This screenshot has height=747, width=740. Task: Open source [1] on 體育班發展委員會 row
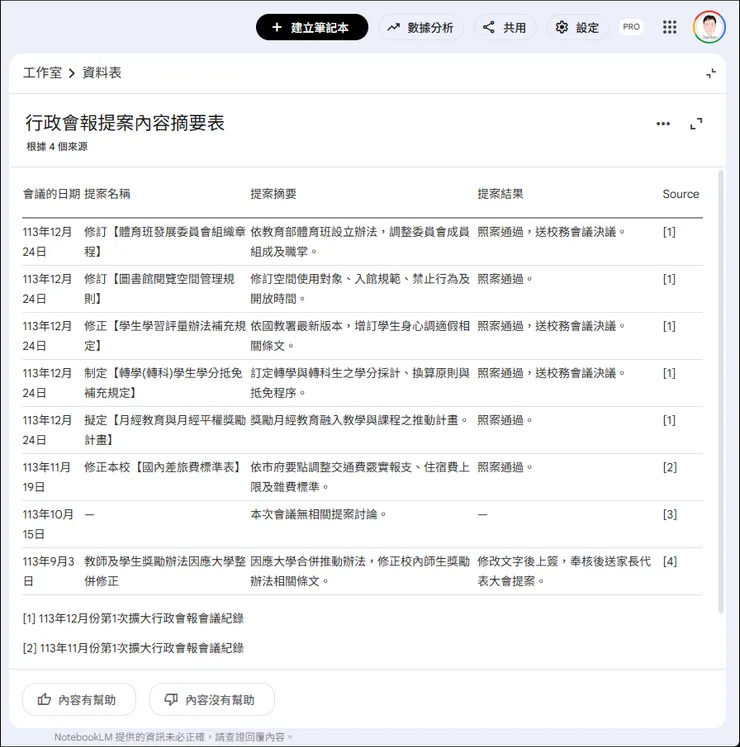669,232
